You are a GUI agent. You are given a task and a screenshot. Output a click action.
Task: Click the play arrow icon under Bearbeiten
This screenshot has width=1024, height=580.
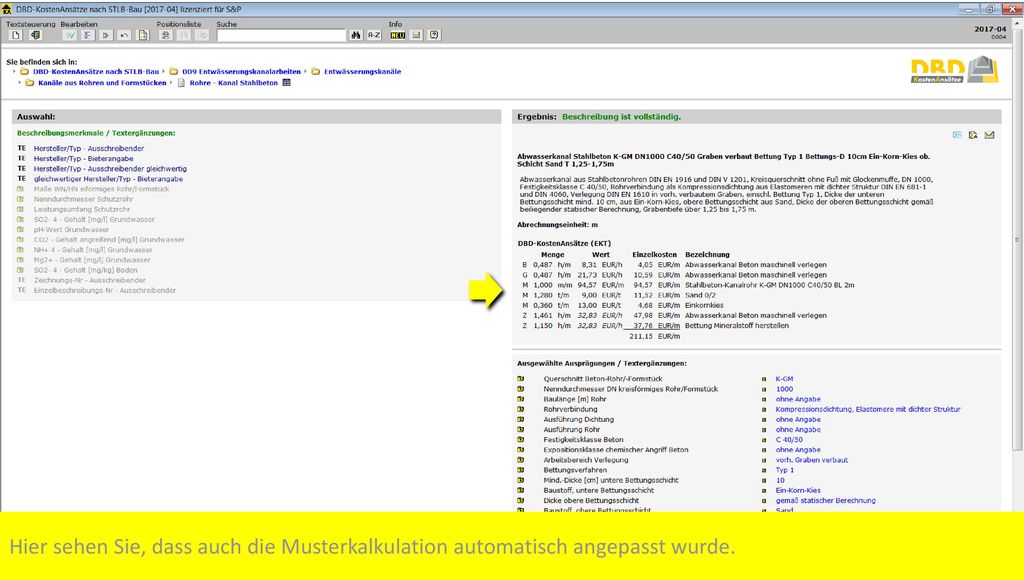(106, 35)
